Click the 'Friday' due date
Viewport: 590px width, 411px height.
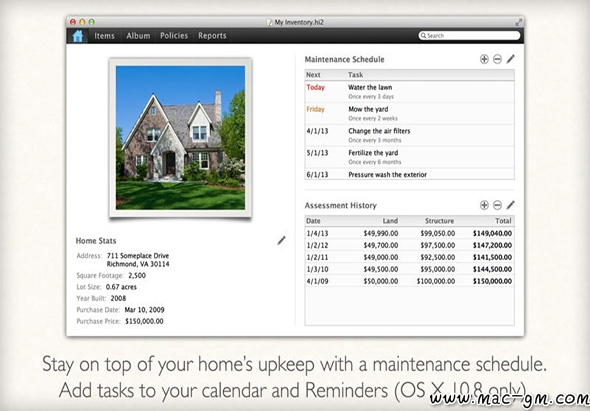315,109
